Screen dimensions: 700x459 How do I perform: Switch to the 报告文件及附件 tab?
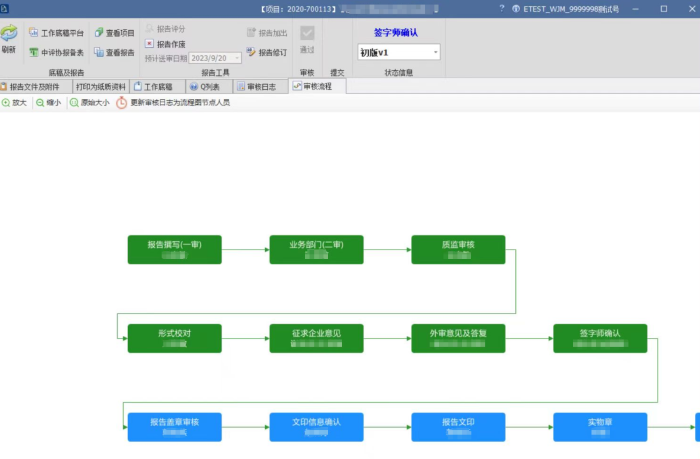[35, 87]
